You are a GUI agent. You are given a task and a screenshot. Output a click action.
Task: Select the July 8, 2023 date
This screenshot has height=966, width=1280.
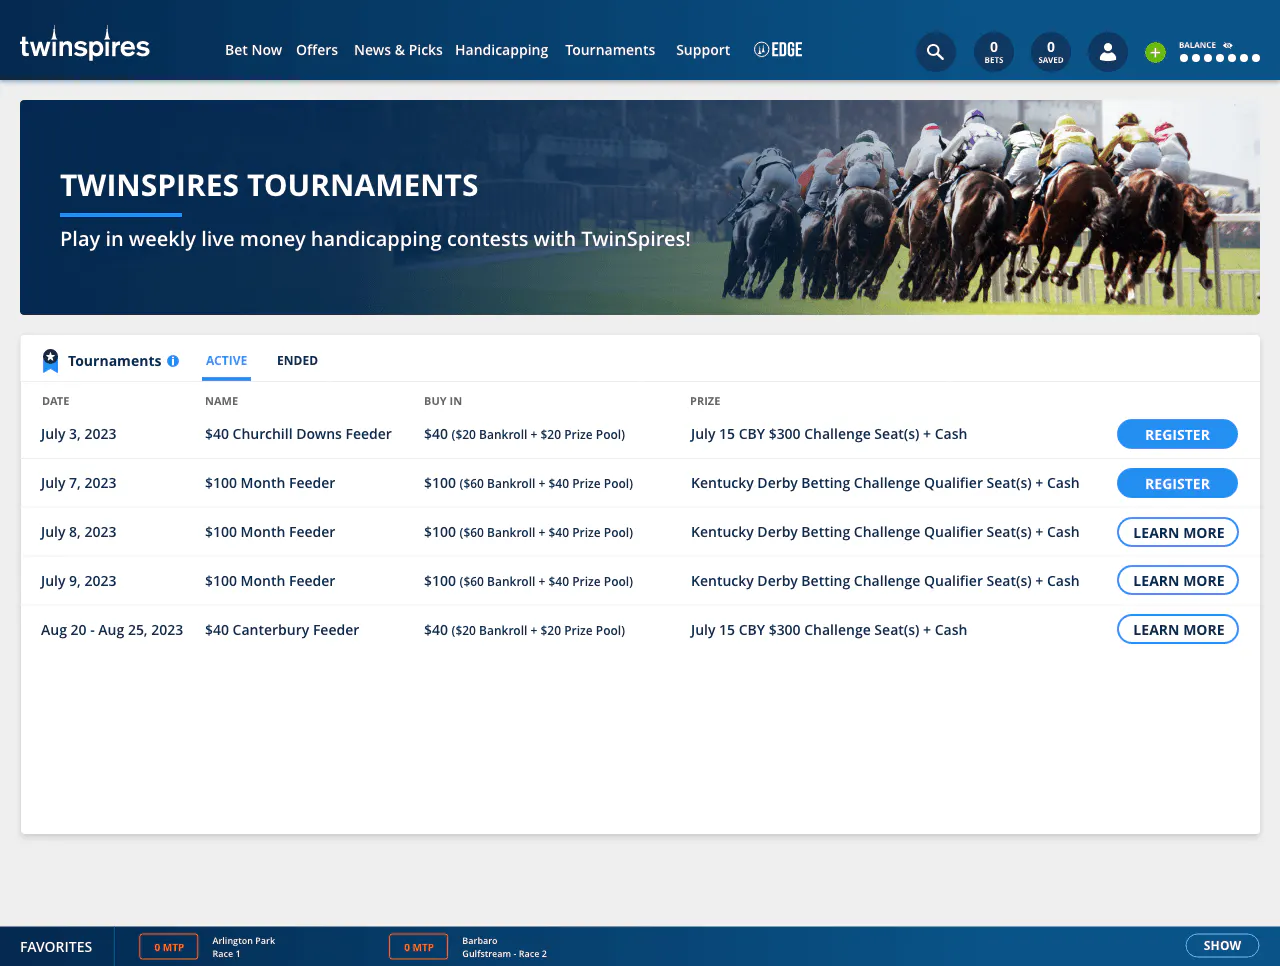[x=78, y=532]
